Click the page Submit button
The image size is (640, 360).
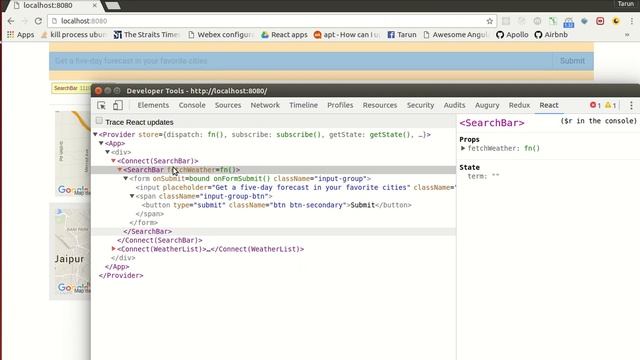(x=572, y=61)
